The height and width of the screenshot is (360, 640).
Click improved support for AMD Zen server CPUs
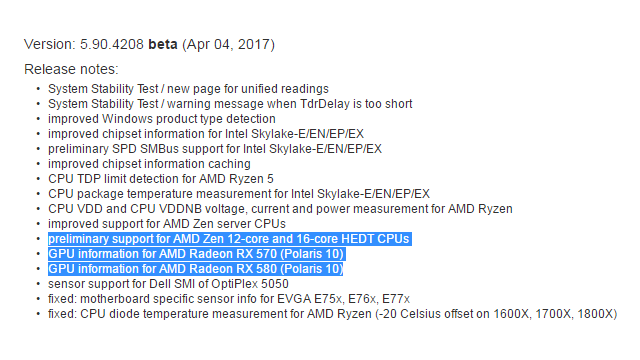[x=167, y=224]
